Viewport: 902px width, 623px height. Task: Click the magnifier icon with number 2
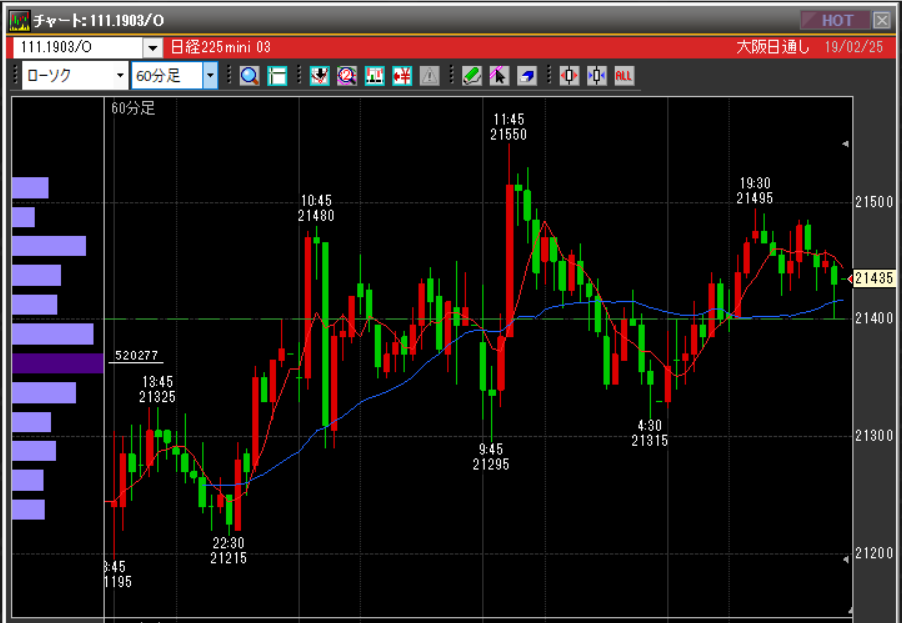tap(346, 75)
